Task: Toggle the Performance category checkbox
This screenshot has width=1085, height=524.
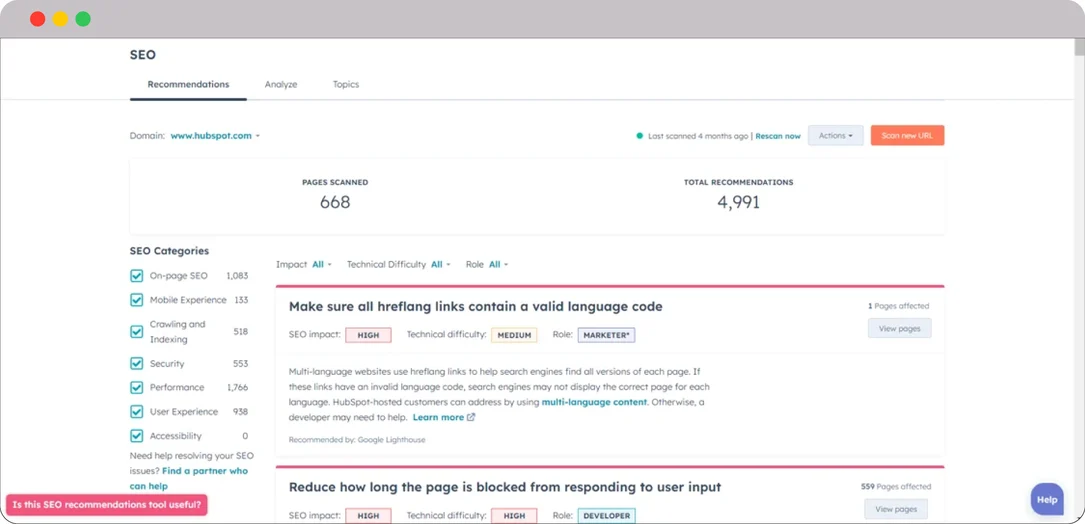Action: pos(136,388)
